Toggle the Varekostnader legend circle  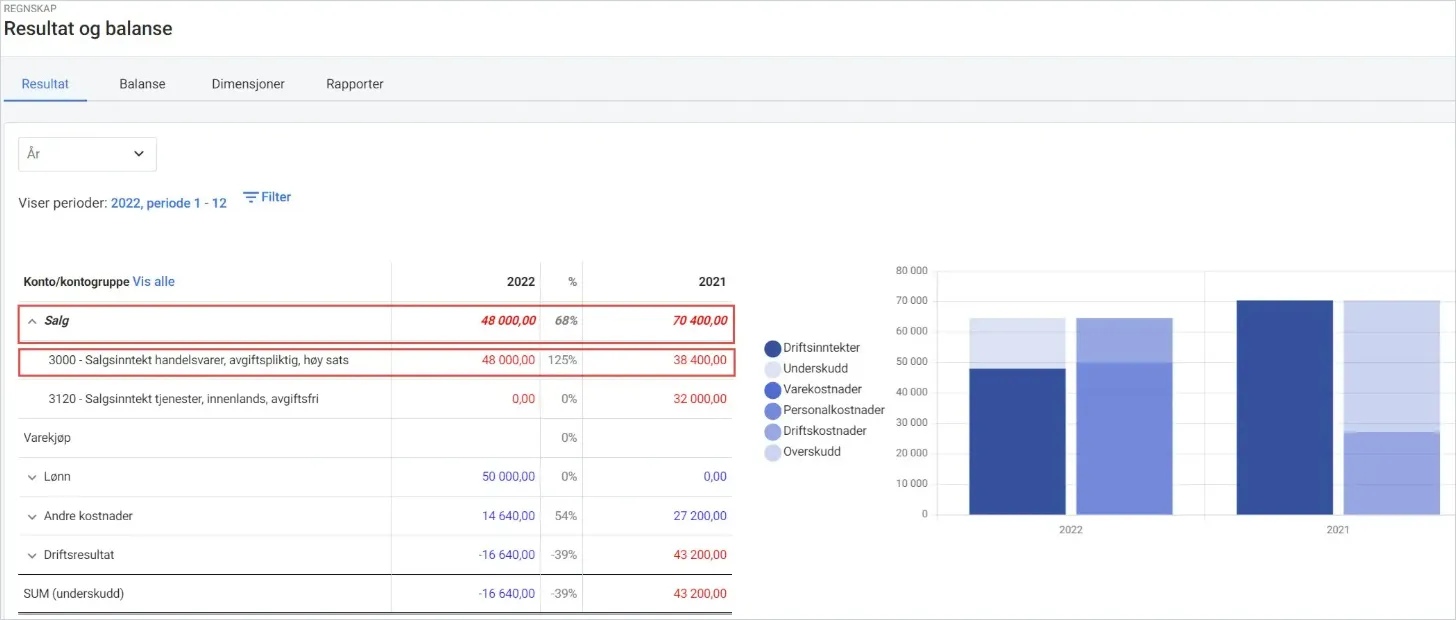[773, 390]
